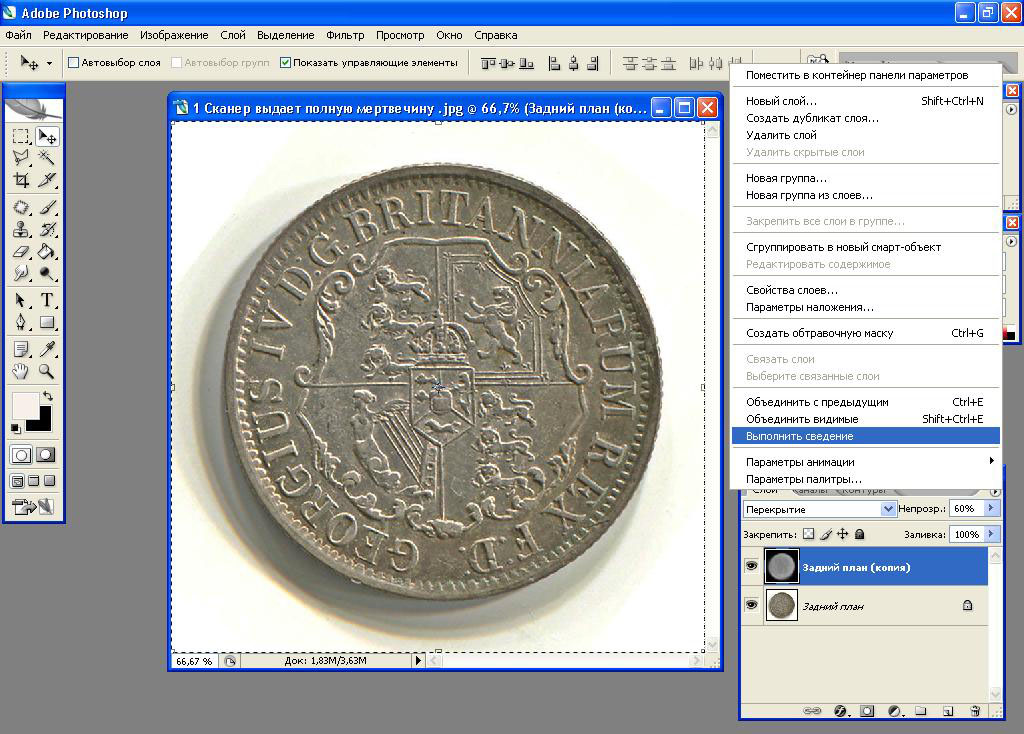Switch to Standard editing mode

(22, 455)
